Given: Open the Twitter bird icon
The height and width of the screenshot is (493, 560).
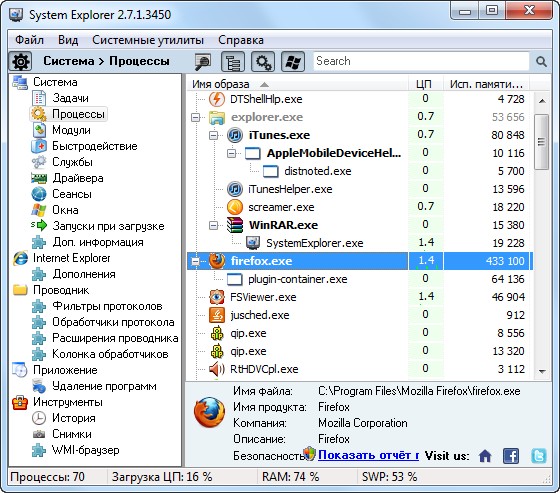Looking at the screenshot, I should click(539, 456).
